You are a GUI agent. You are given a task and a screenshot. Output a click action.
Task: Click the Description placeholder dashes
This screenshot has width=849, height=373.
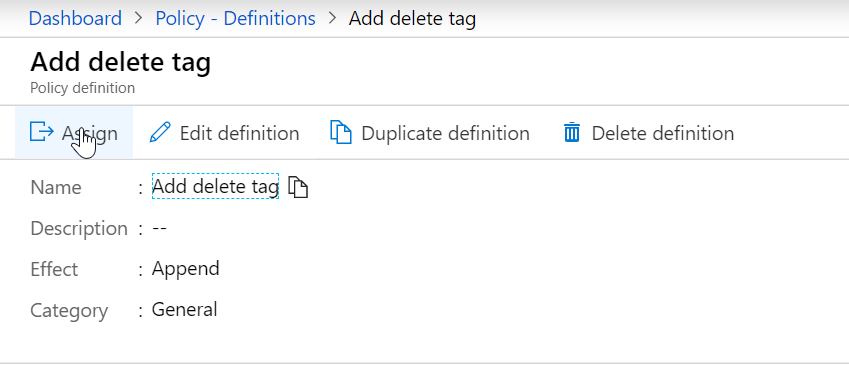[159, 228]
